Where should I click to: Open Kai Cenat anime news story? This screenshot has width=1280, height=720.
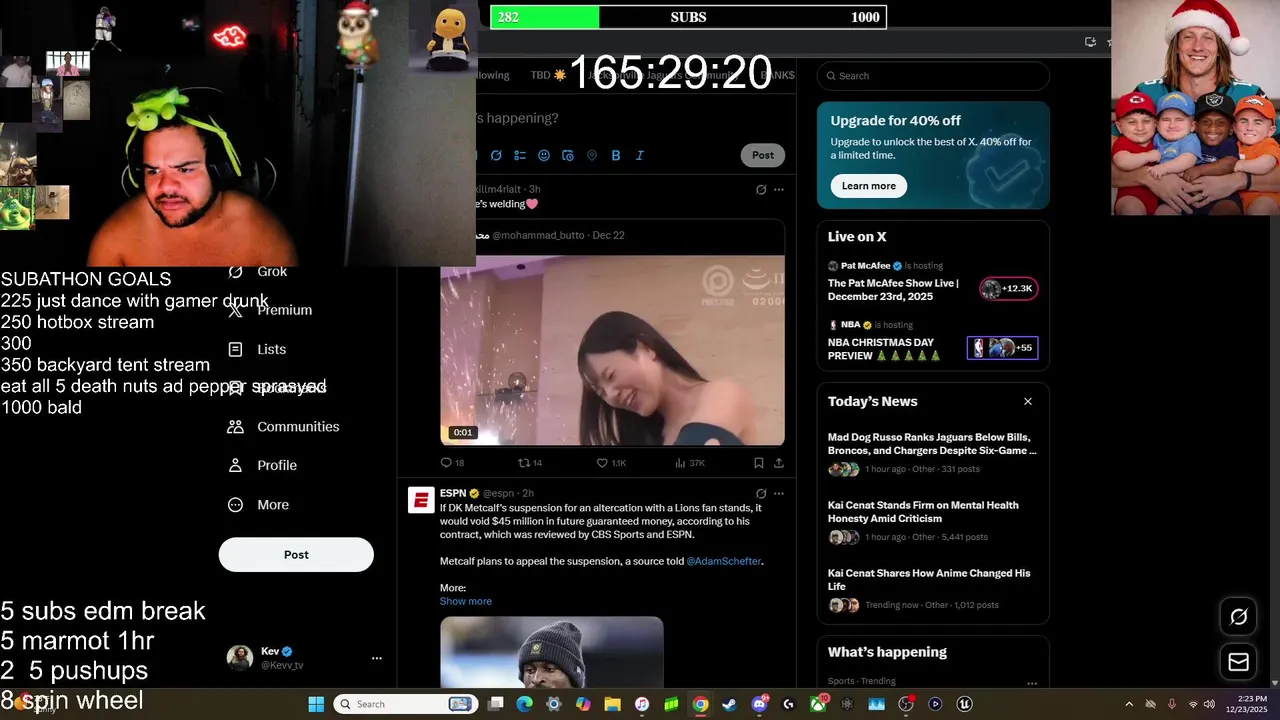coord(929,580)
